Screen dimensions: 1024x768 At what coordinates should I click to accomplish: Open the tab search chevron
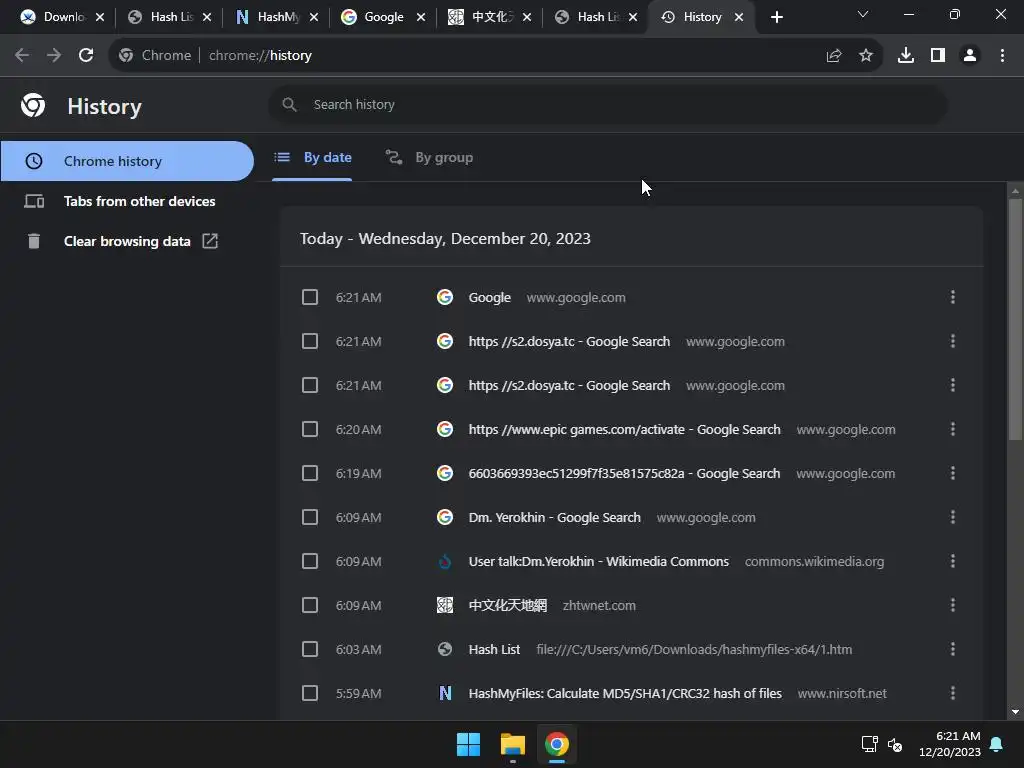click(863, 14)
